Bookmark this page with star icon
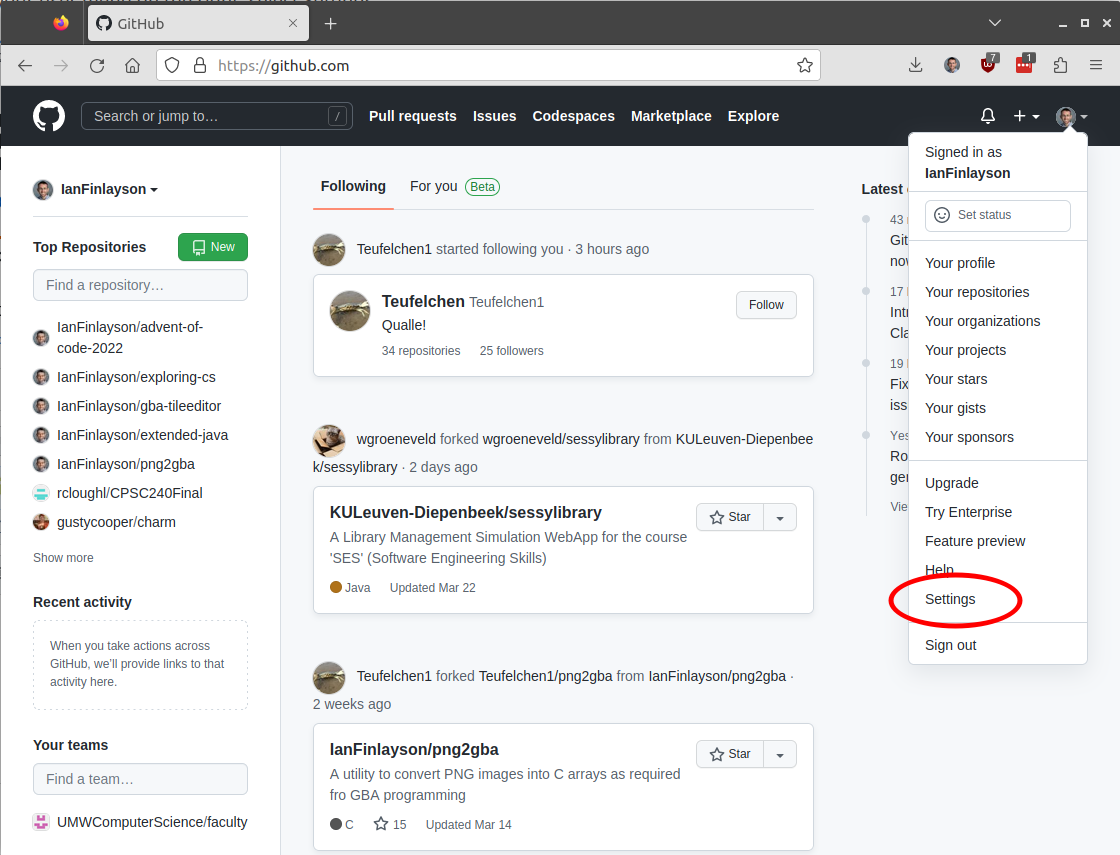This screenshot has width=1120, height=855. click(x=804, y=66)
